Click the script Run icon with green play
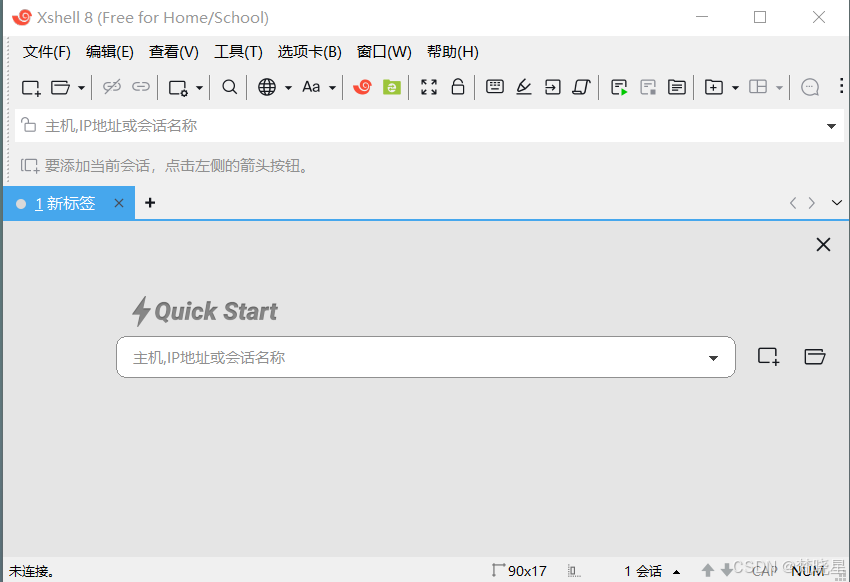Viewport: 850px width, 582px height. coord(619,87)
